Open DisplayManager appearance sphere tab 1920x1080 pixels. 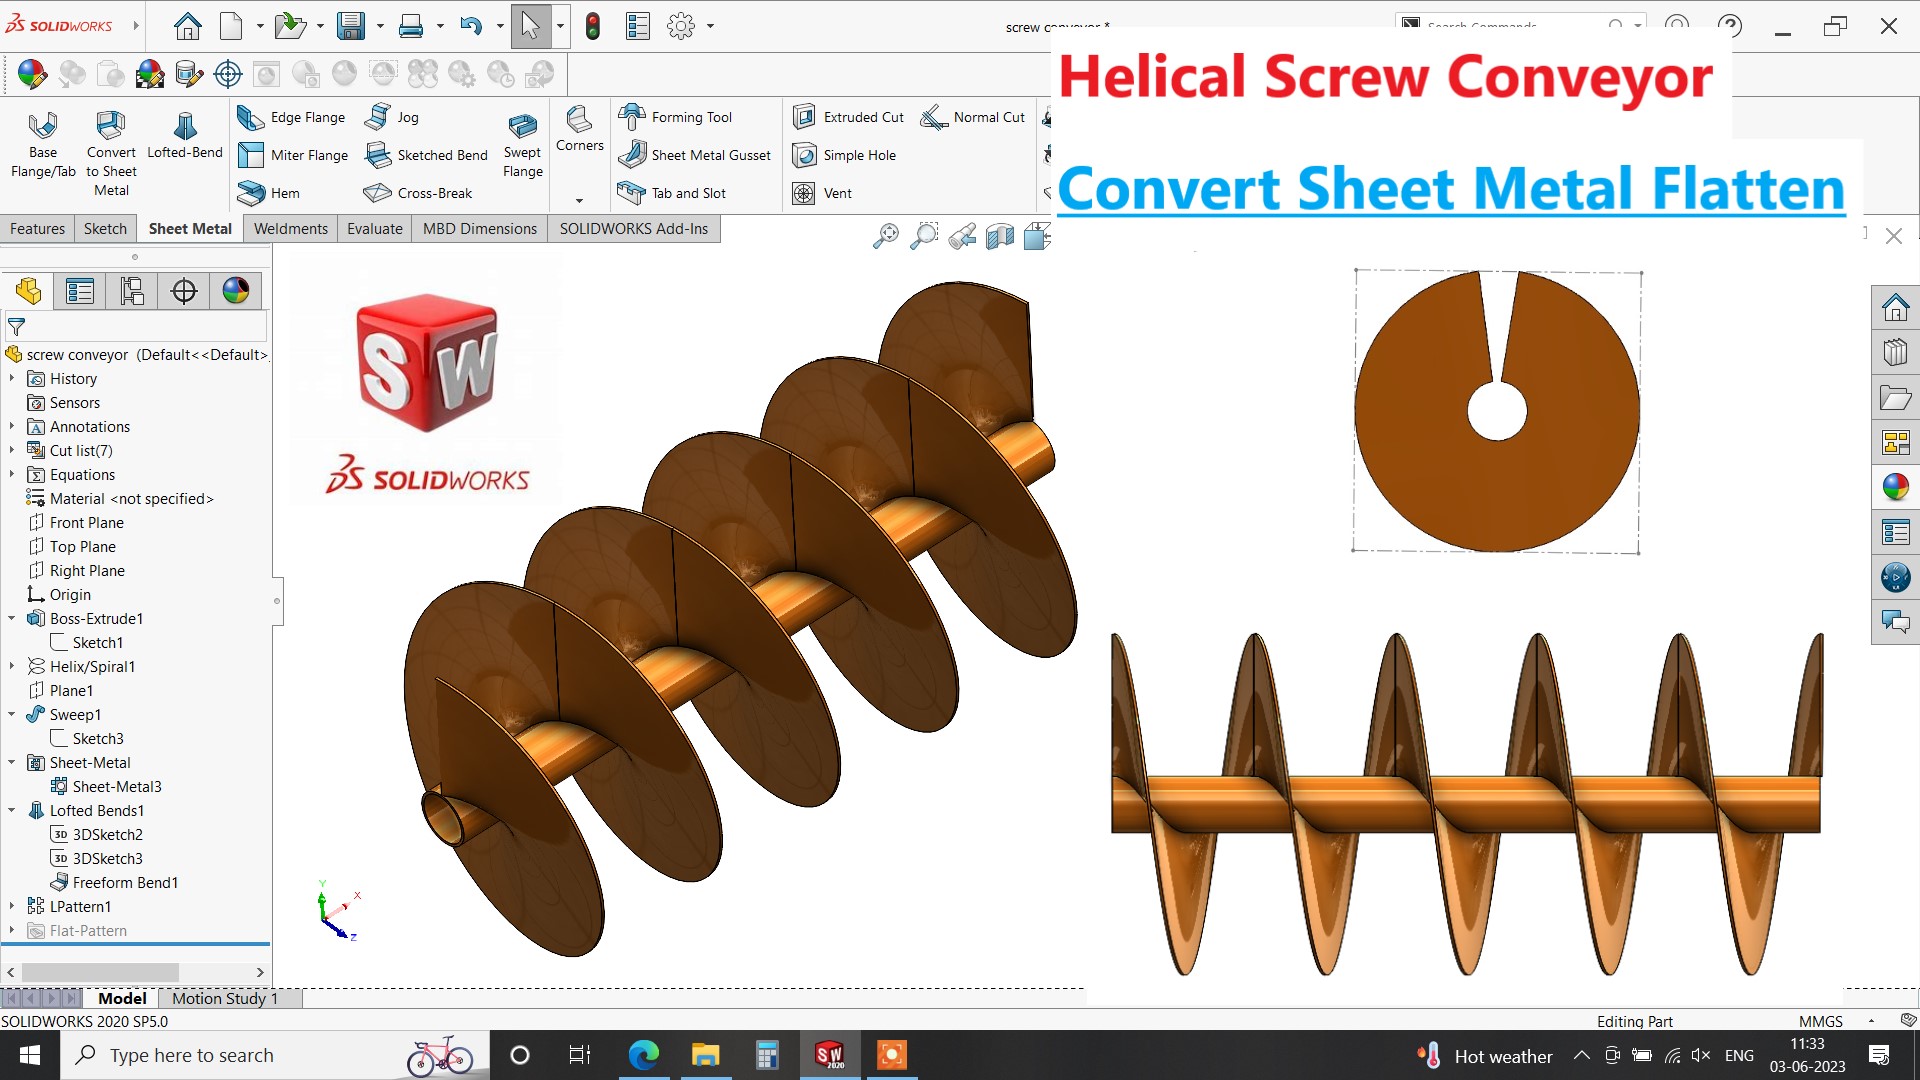coord(236,291)
